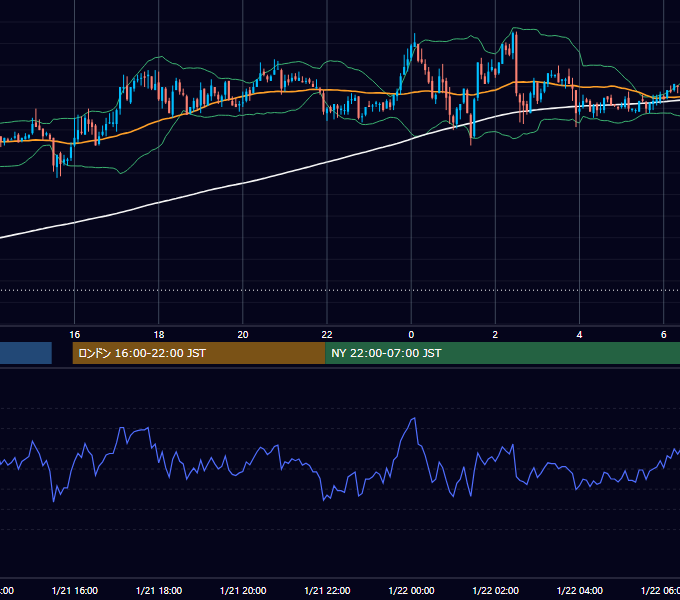Click the NY 22:00-07:00 JST session bar
The height and width of the screenshot is (600, 680).
502,353
